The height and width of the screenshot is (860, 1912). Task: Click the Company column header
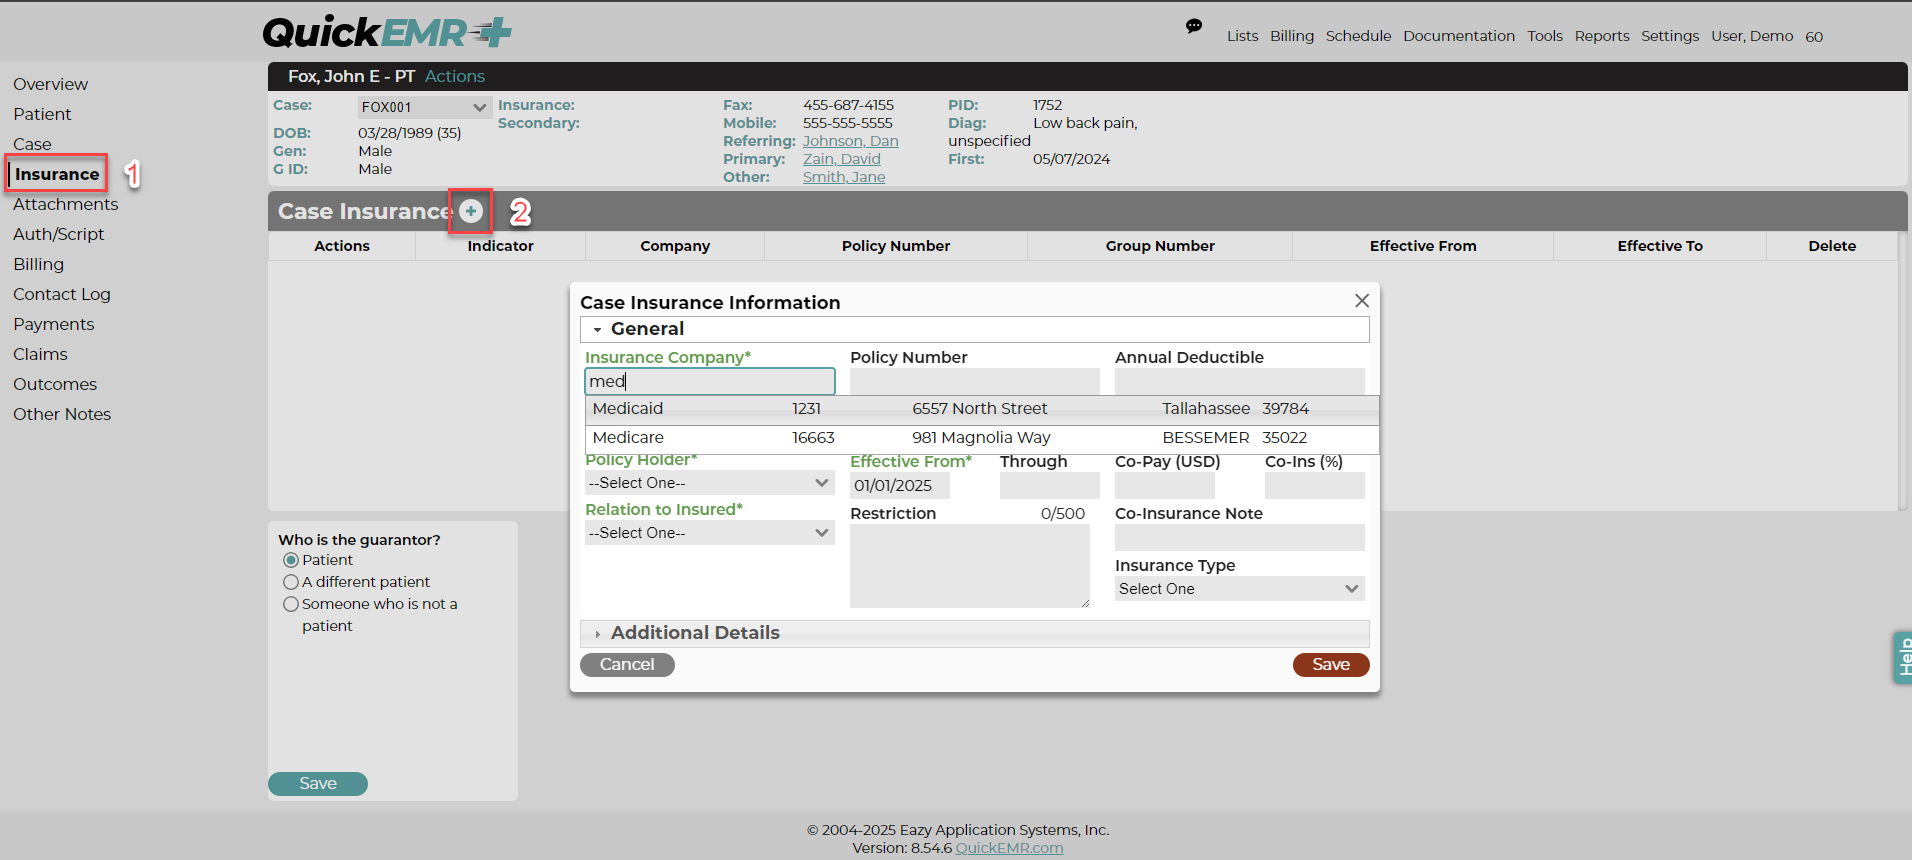pyautogui.click(x=675, y=246)
